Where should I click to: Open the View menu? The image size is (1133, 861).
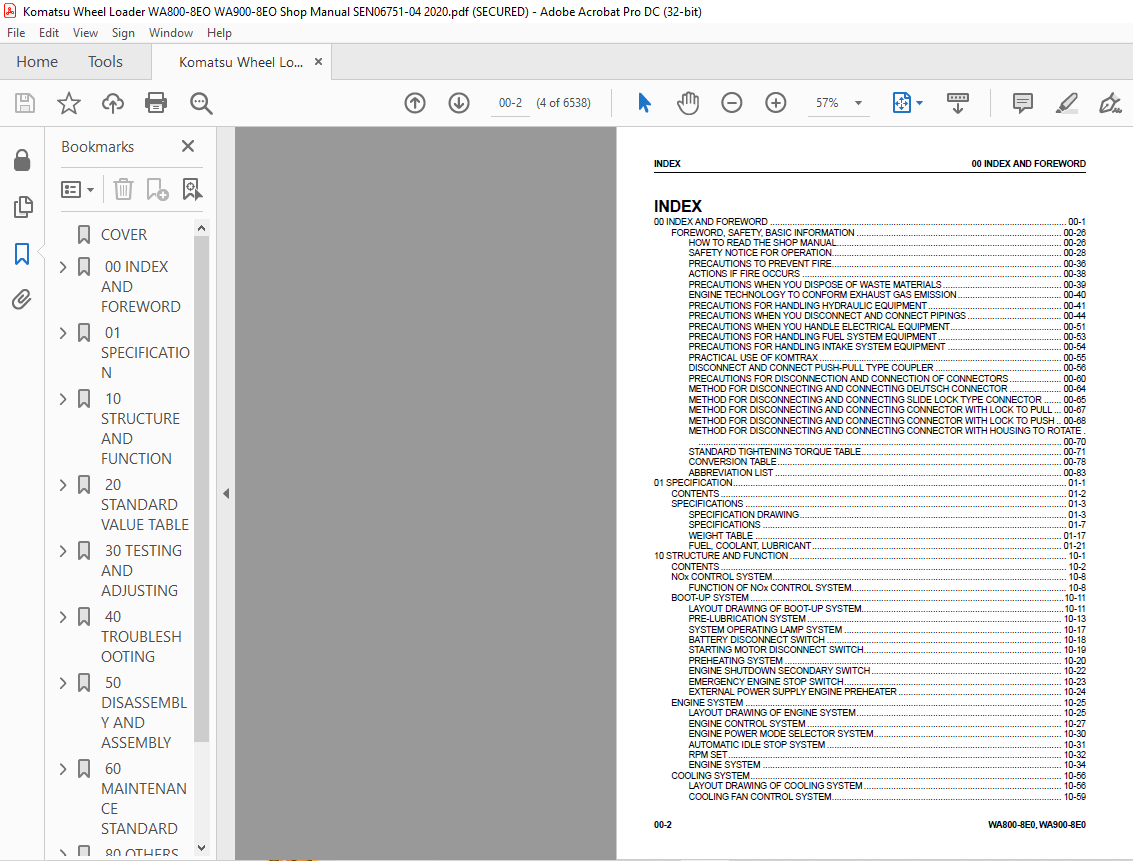pyautogui.click(x=85, y=33)
